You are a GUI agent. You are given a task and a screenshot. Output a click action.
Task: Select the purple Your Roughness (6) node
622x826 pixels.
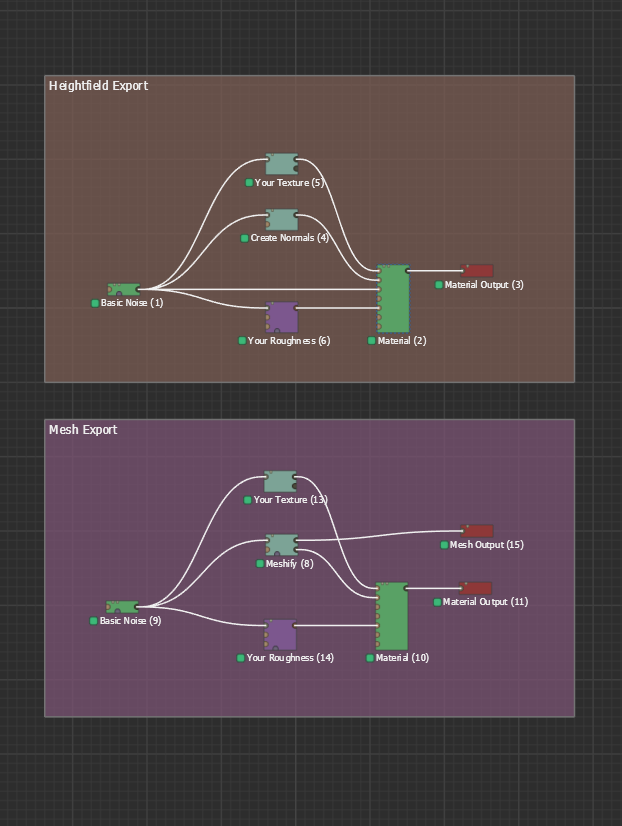(282, 317)
